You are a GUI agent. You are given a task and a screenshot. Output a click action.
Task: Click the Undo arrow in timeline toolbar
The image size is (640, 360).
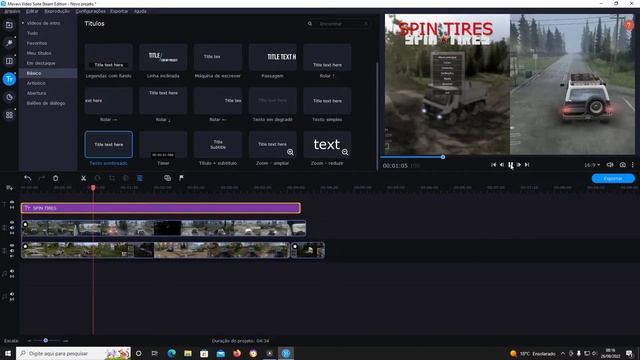tap(27, 178)
